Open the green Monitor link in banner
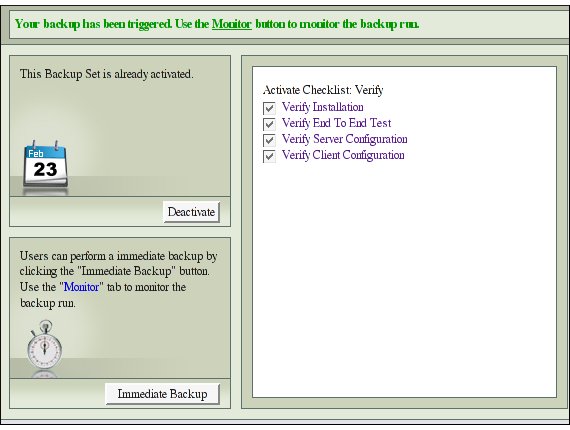 (232, 24)
